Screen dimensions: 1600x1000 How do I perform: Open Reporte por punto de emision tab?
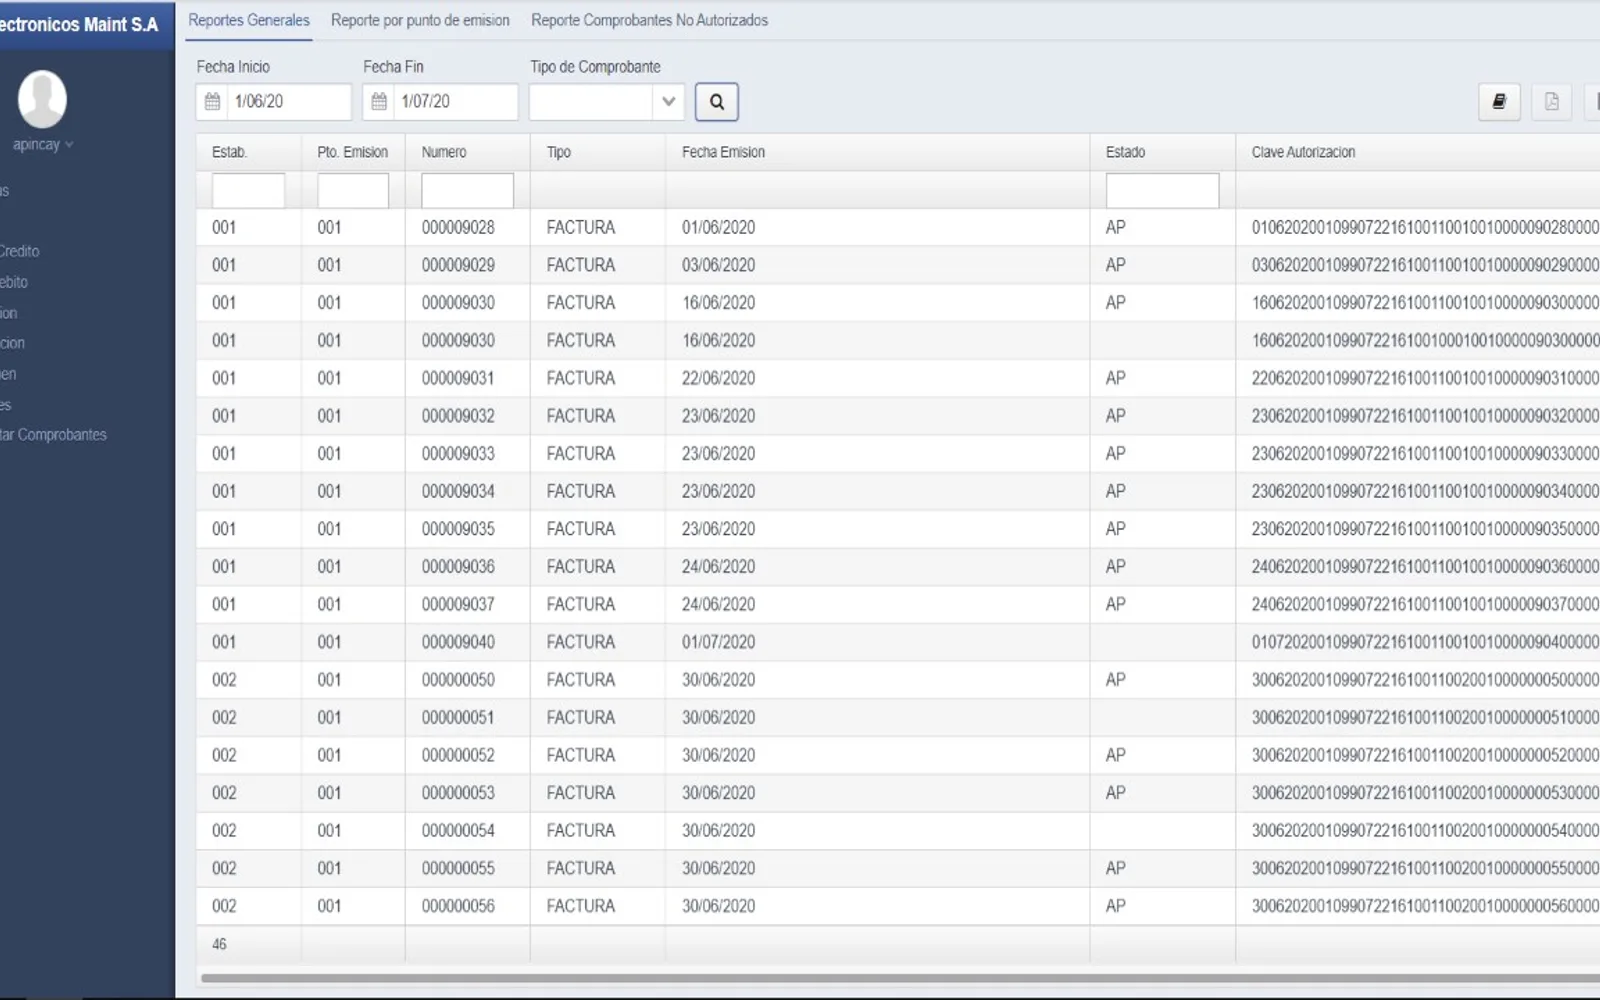click(420, 20)
